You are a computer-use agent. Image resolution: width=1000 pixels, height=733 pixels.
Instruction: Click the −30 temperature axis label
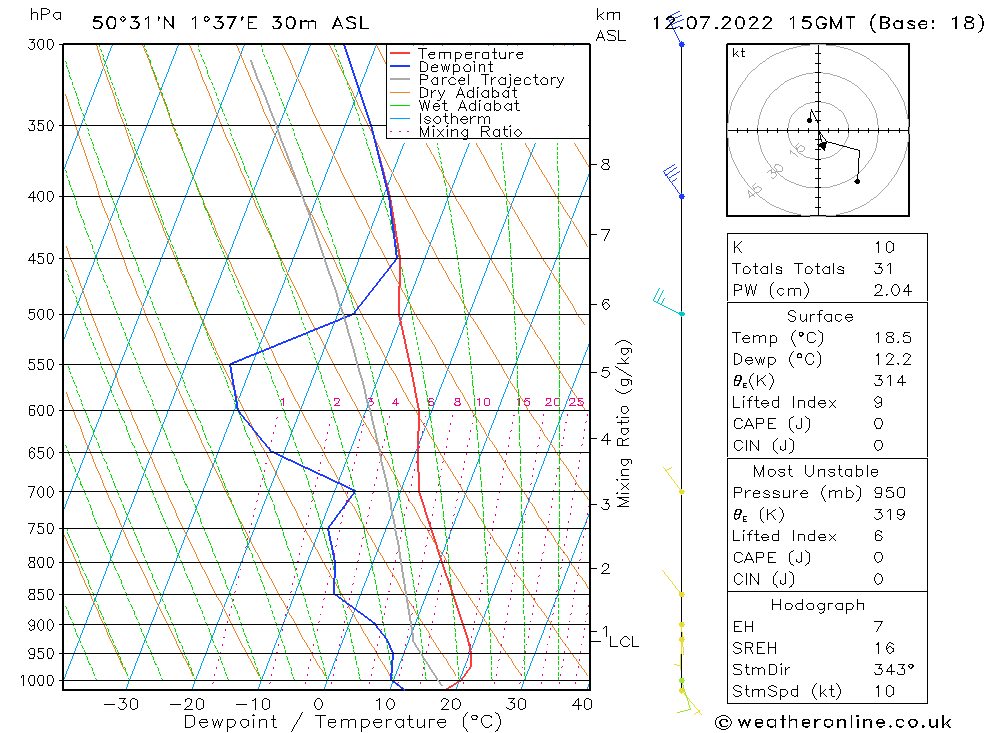point(121,704)
